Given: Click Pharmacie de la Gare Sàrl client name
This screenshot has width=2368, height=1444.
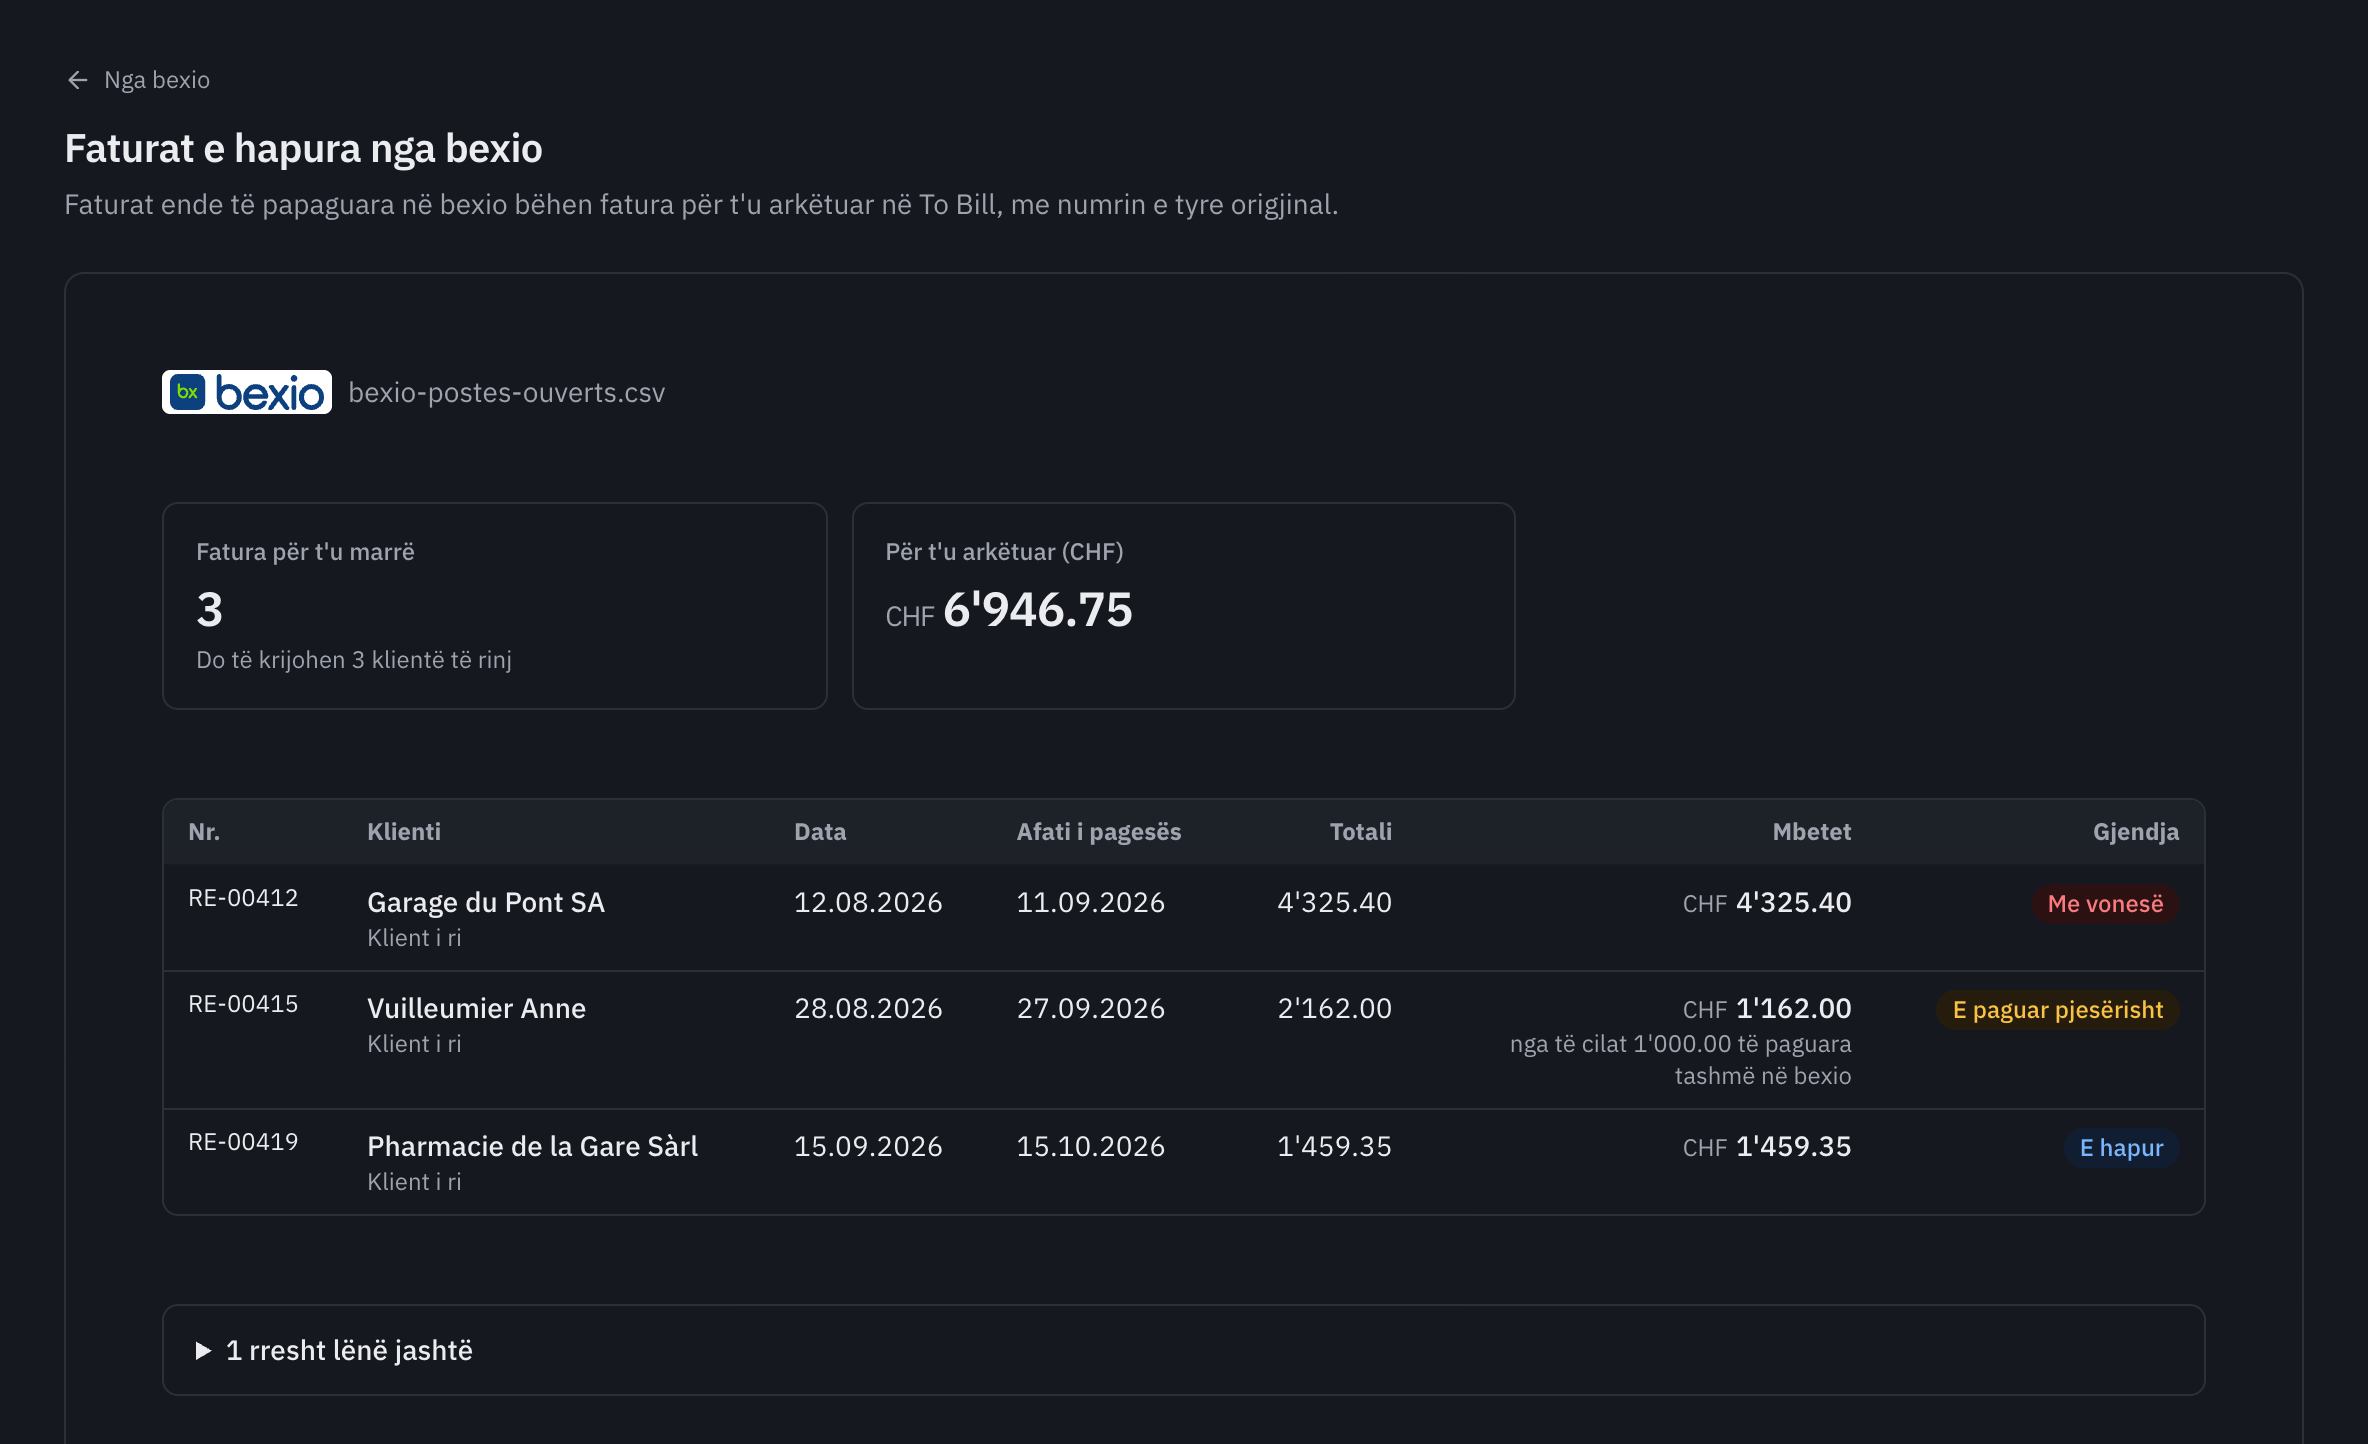Looking at the screenshot, I should point(533,1146).
